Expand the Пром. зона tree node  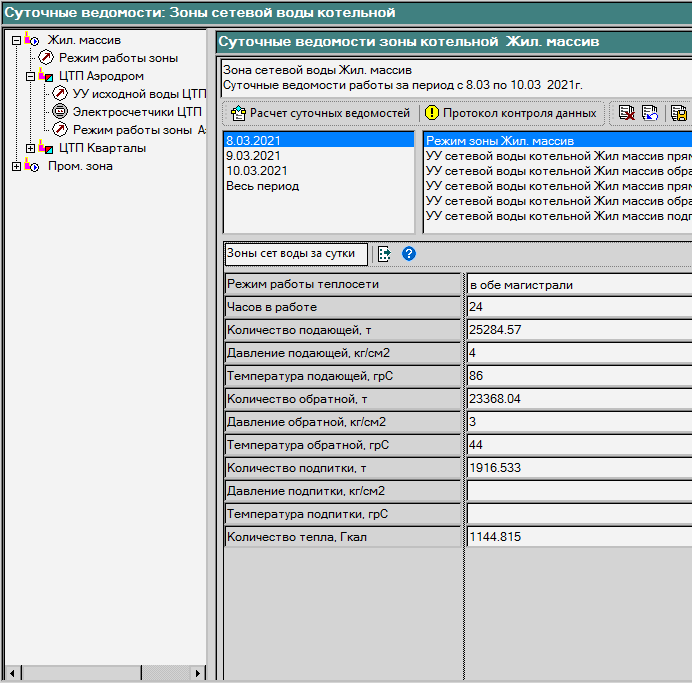[x=16, y=166]
